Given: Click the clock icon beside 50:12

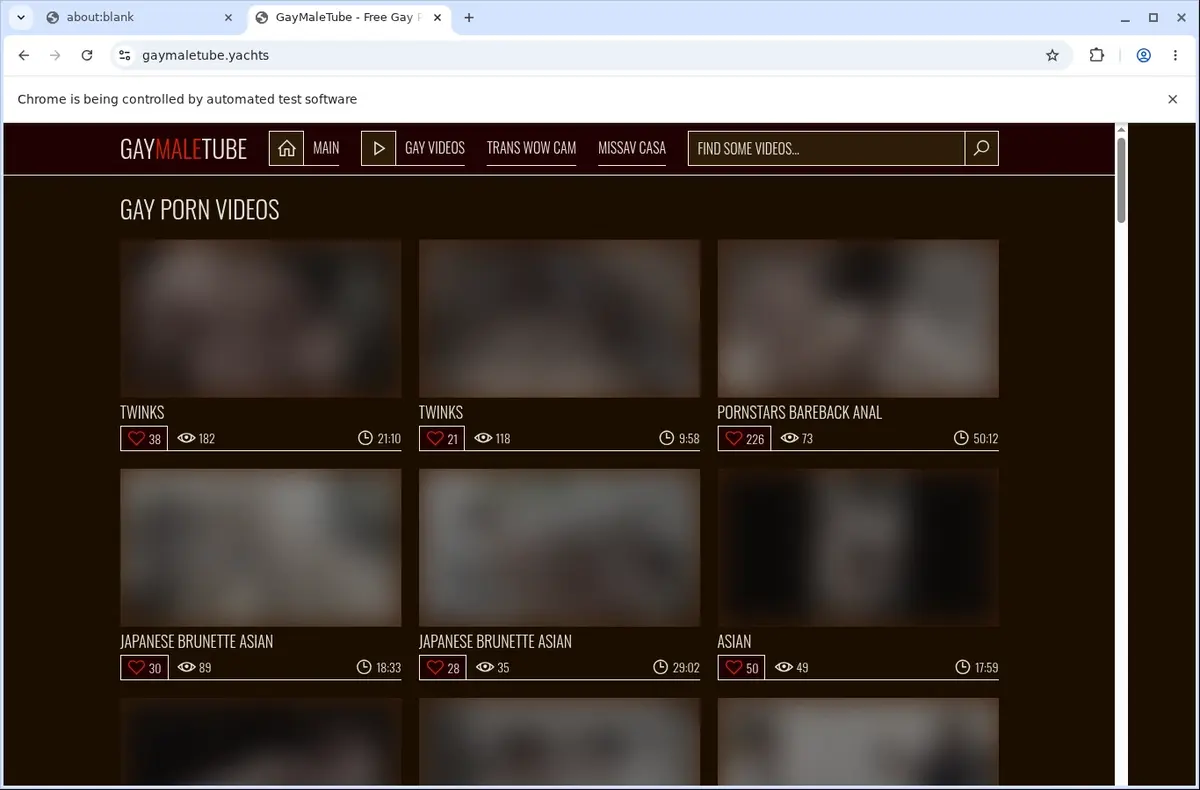Looking at the screenshot, I should point(962,438).
